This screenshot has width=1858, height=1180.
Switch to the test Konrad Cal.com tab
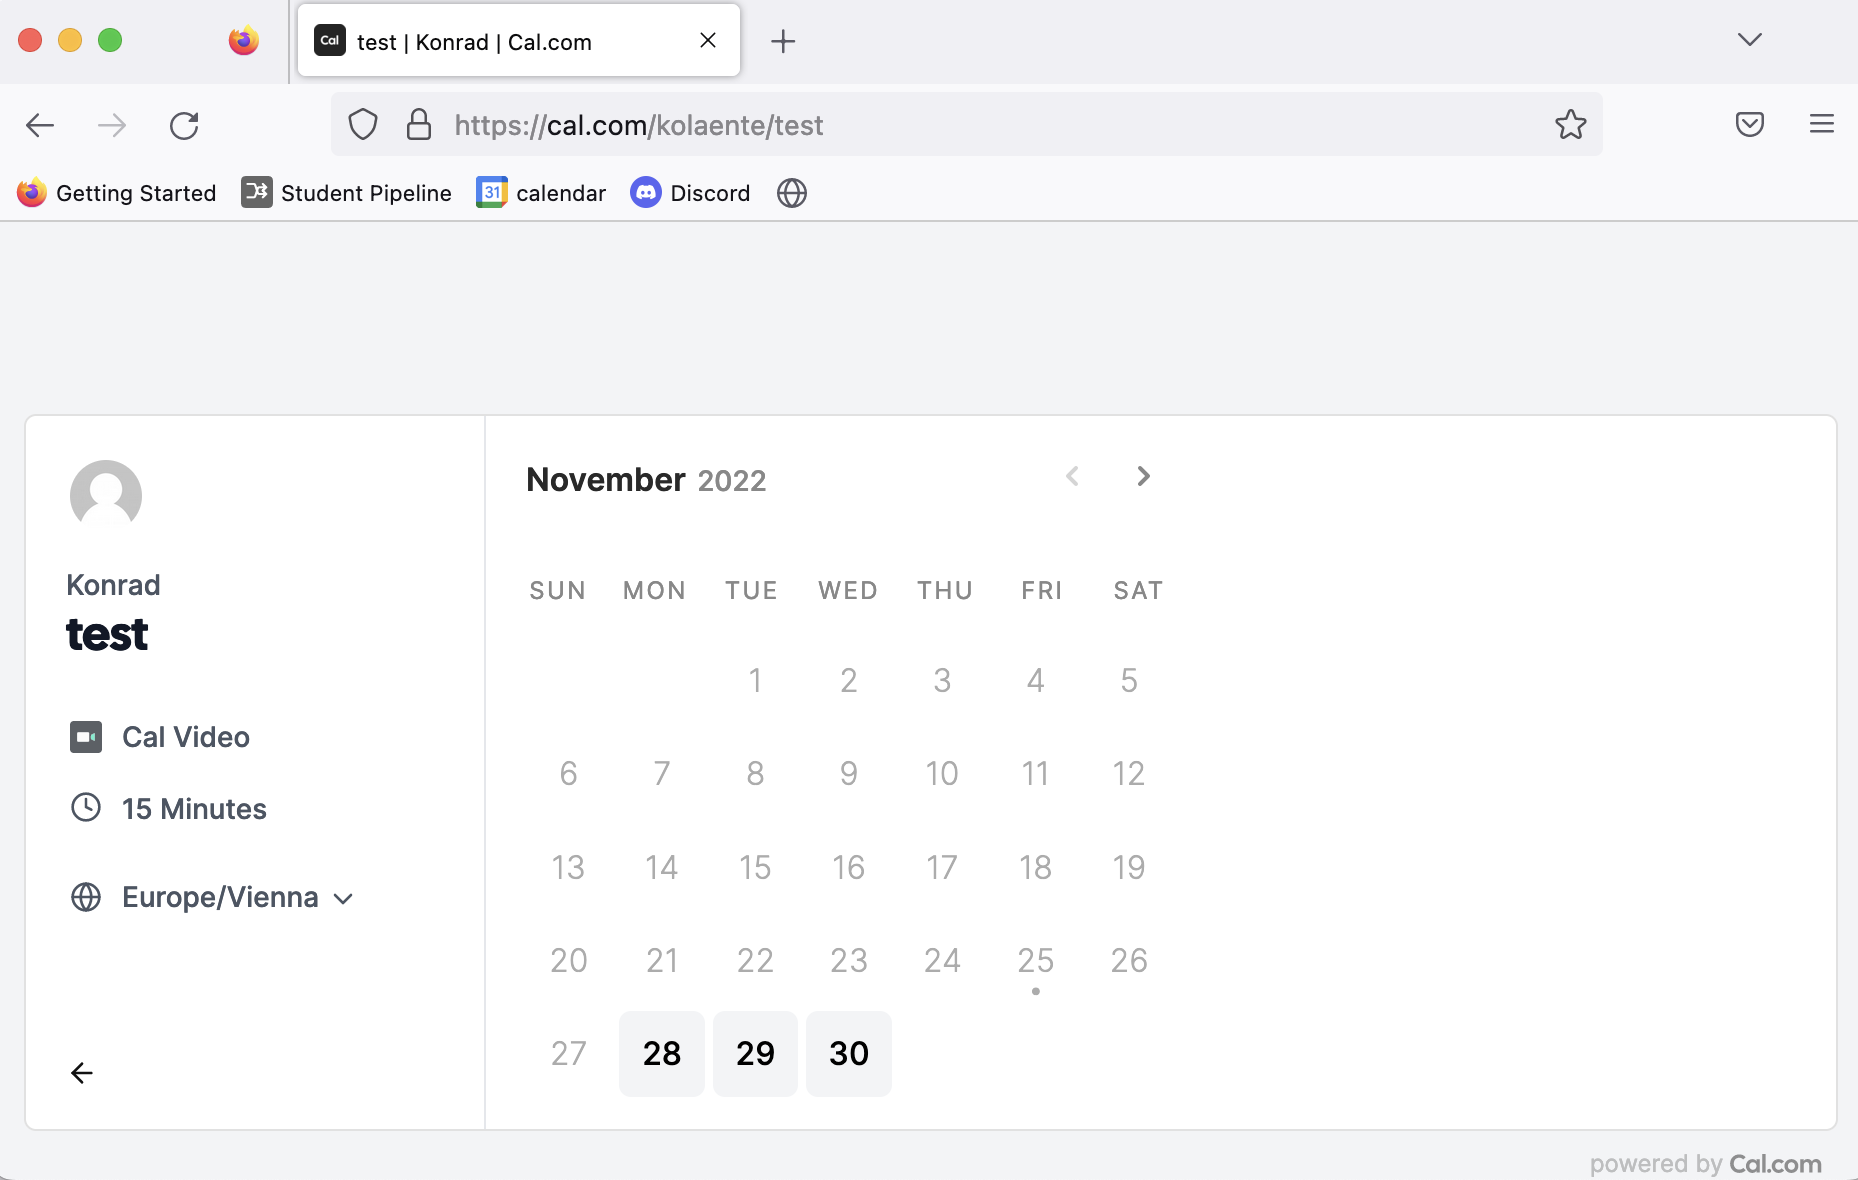click(x=475, y=42)
